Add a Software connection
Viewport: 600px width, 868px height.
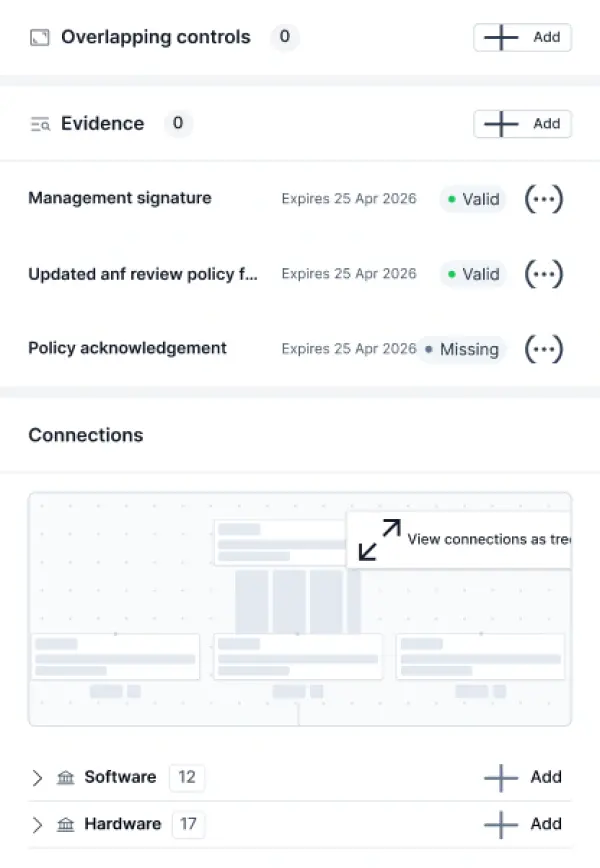523,777
